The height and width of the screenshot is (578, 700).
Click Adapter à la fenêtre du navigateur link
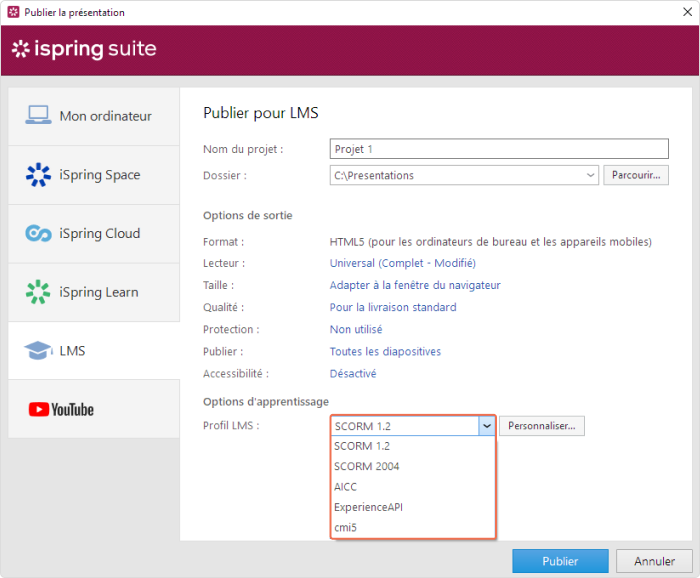(x=415, y=285)
